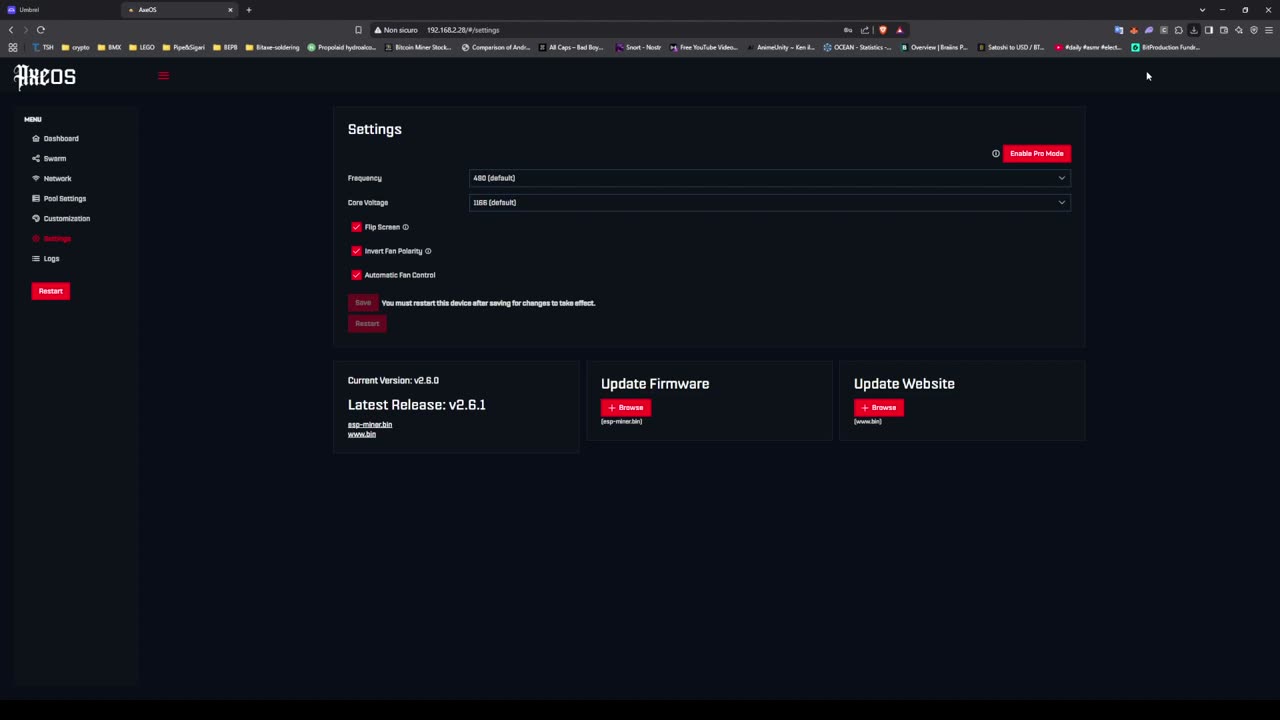Click info icon beside Enable Pro Mode
1280x720 pixels.
point(995,153)
